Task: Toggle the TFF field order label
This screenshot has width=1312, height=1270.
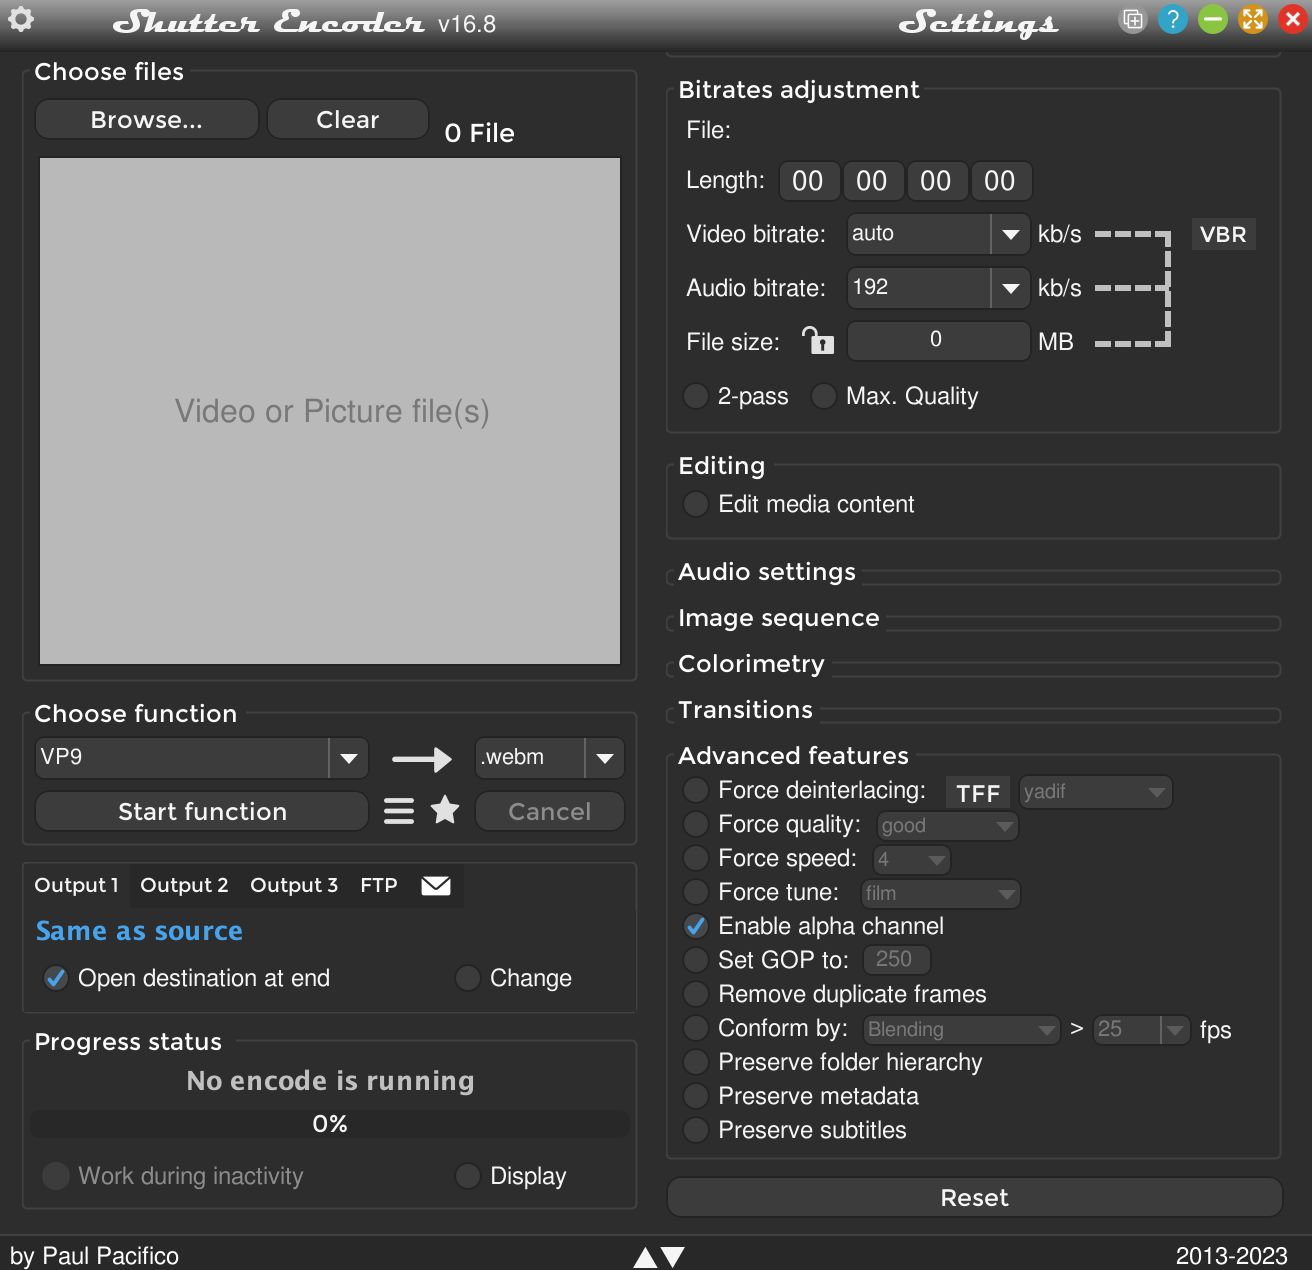Action: [x=977, y=793]
